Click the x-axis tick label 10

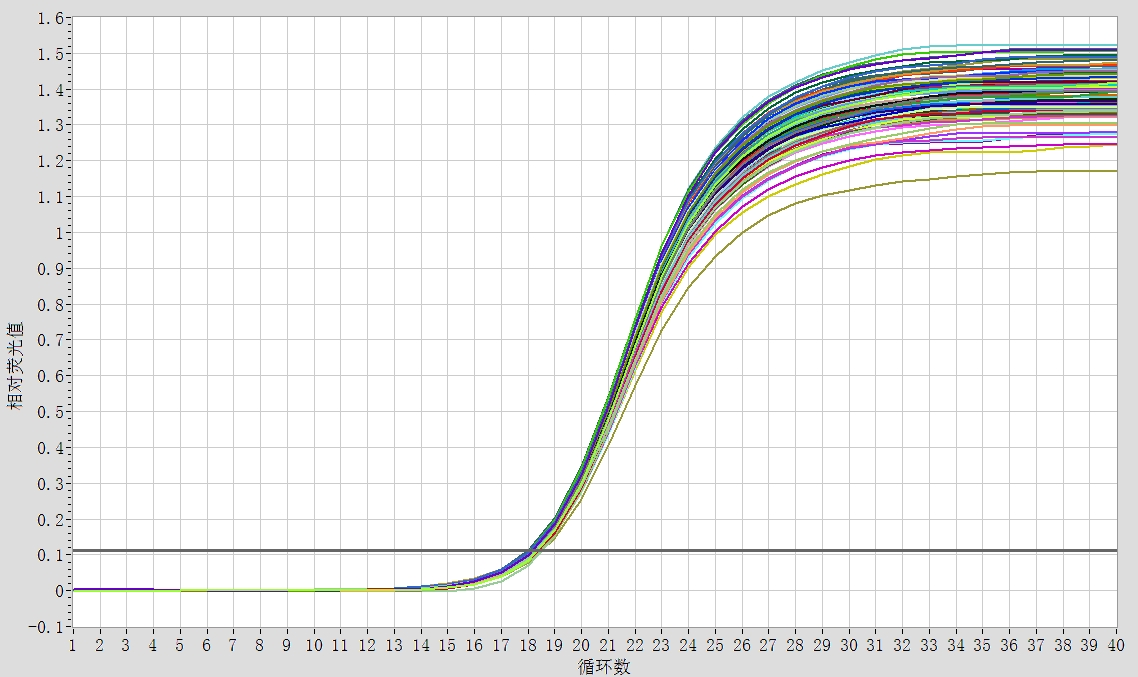pos(314,646)
